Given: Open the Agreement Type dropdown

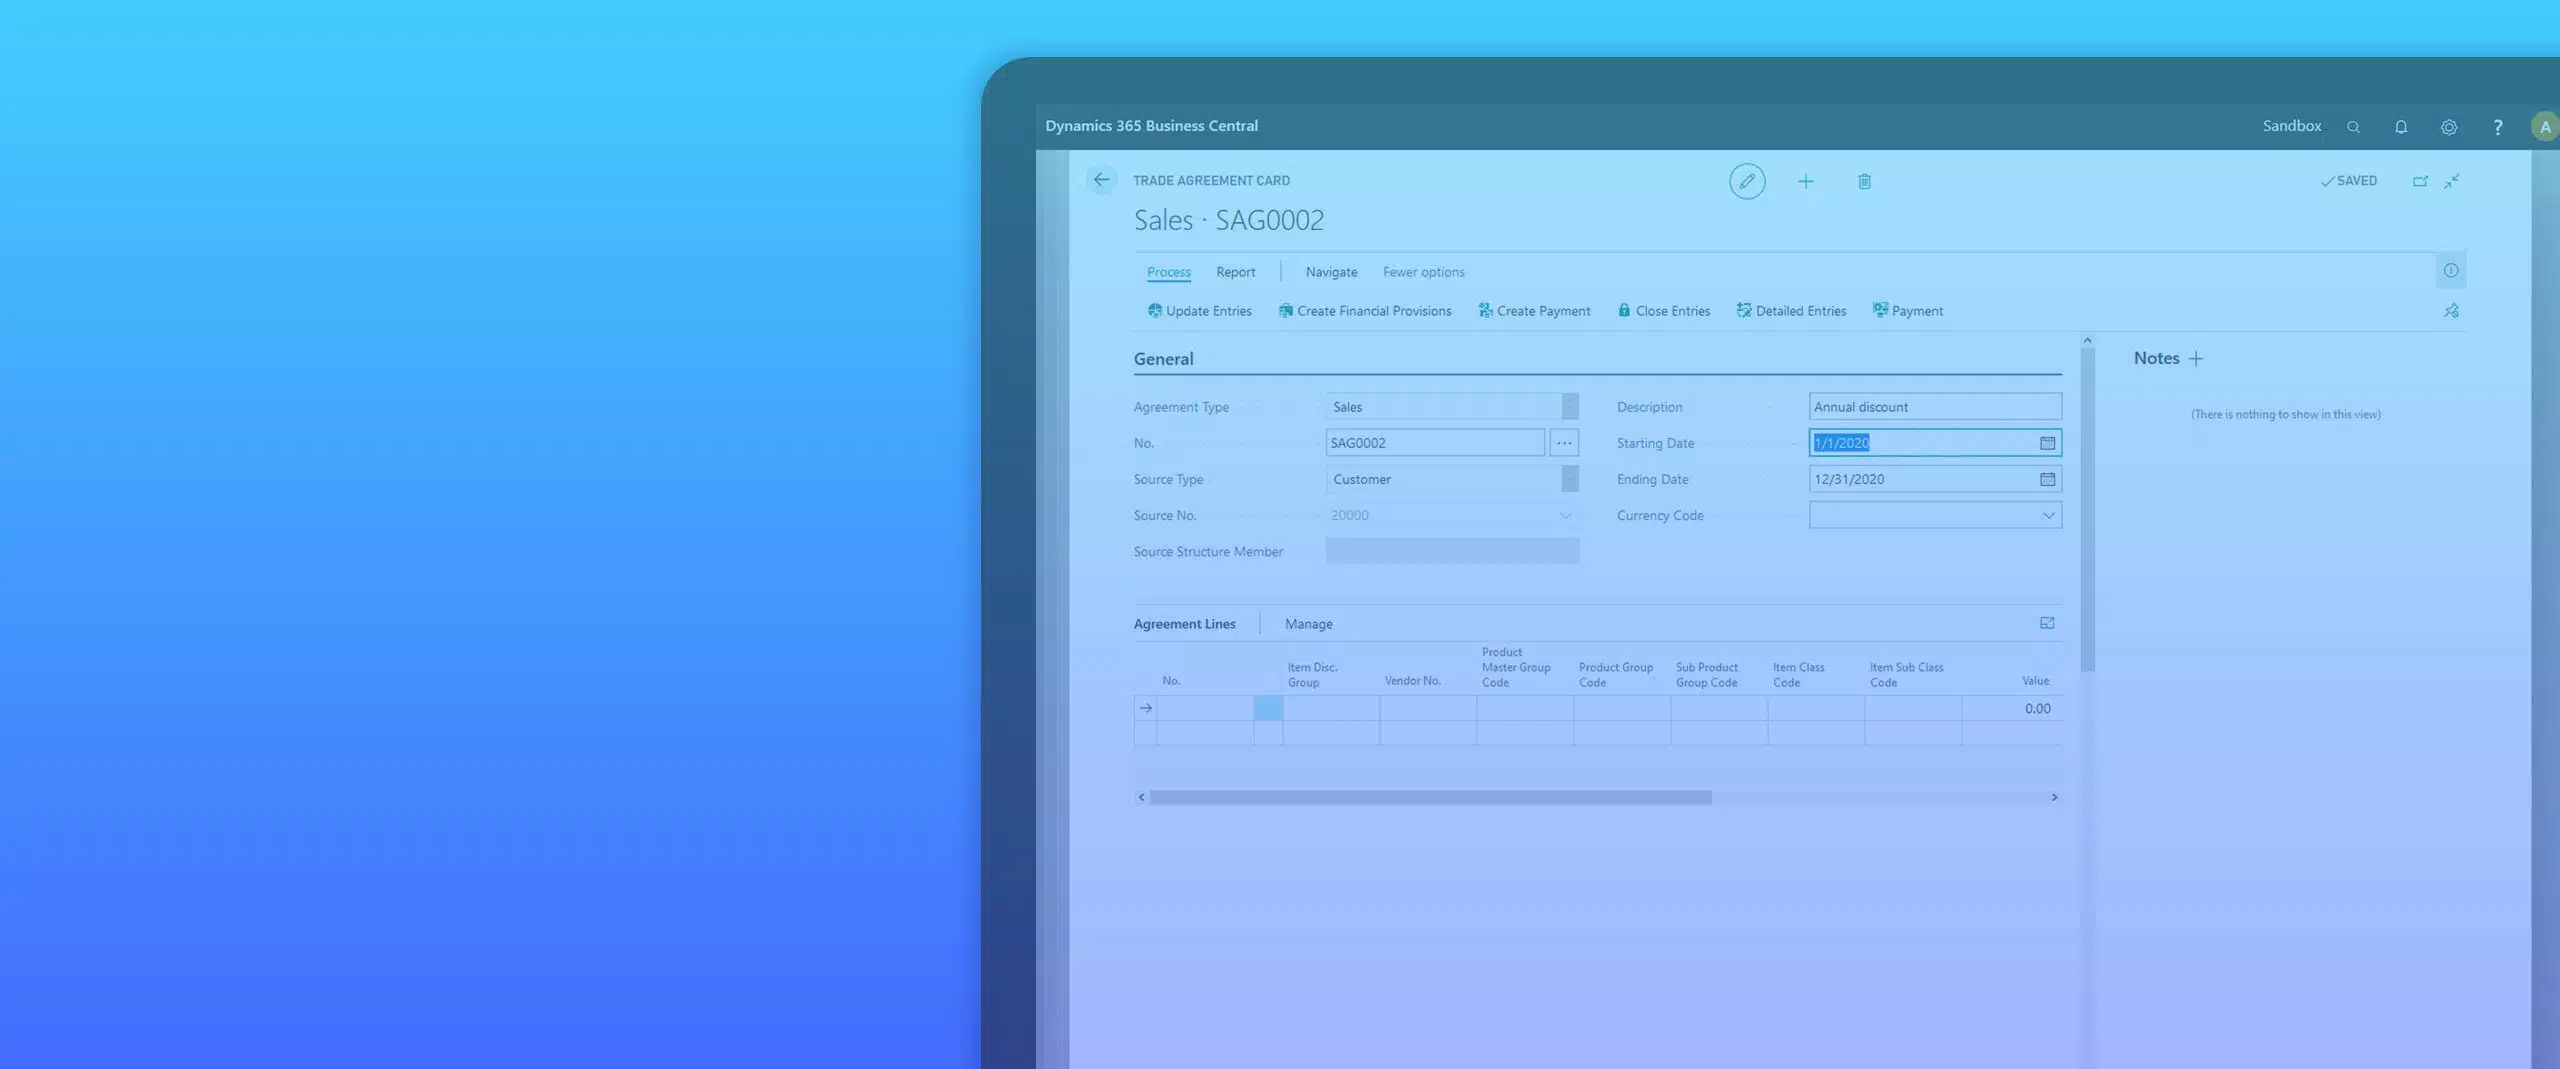Looking at the screenshot, I should (1569, 407).
